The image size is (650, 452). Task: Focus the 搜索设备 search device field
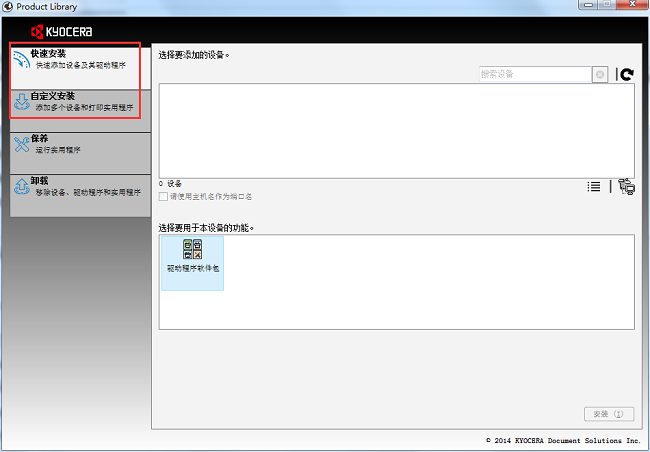[535, 74]
